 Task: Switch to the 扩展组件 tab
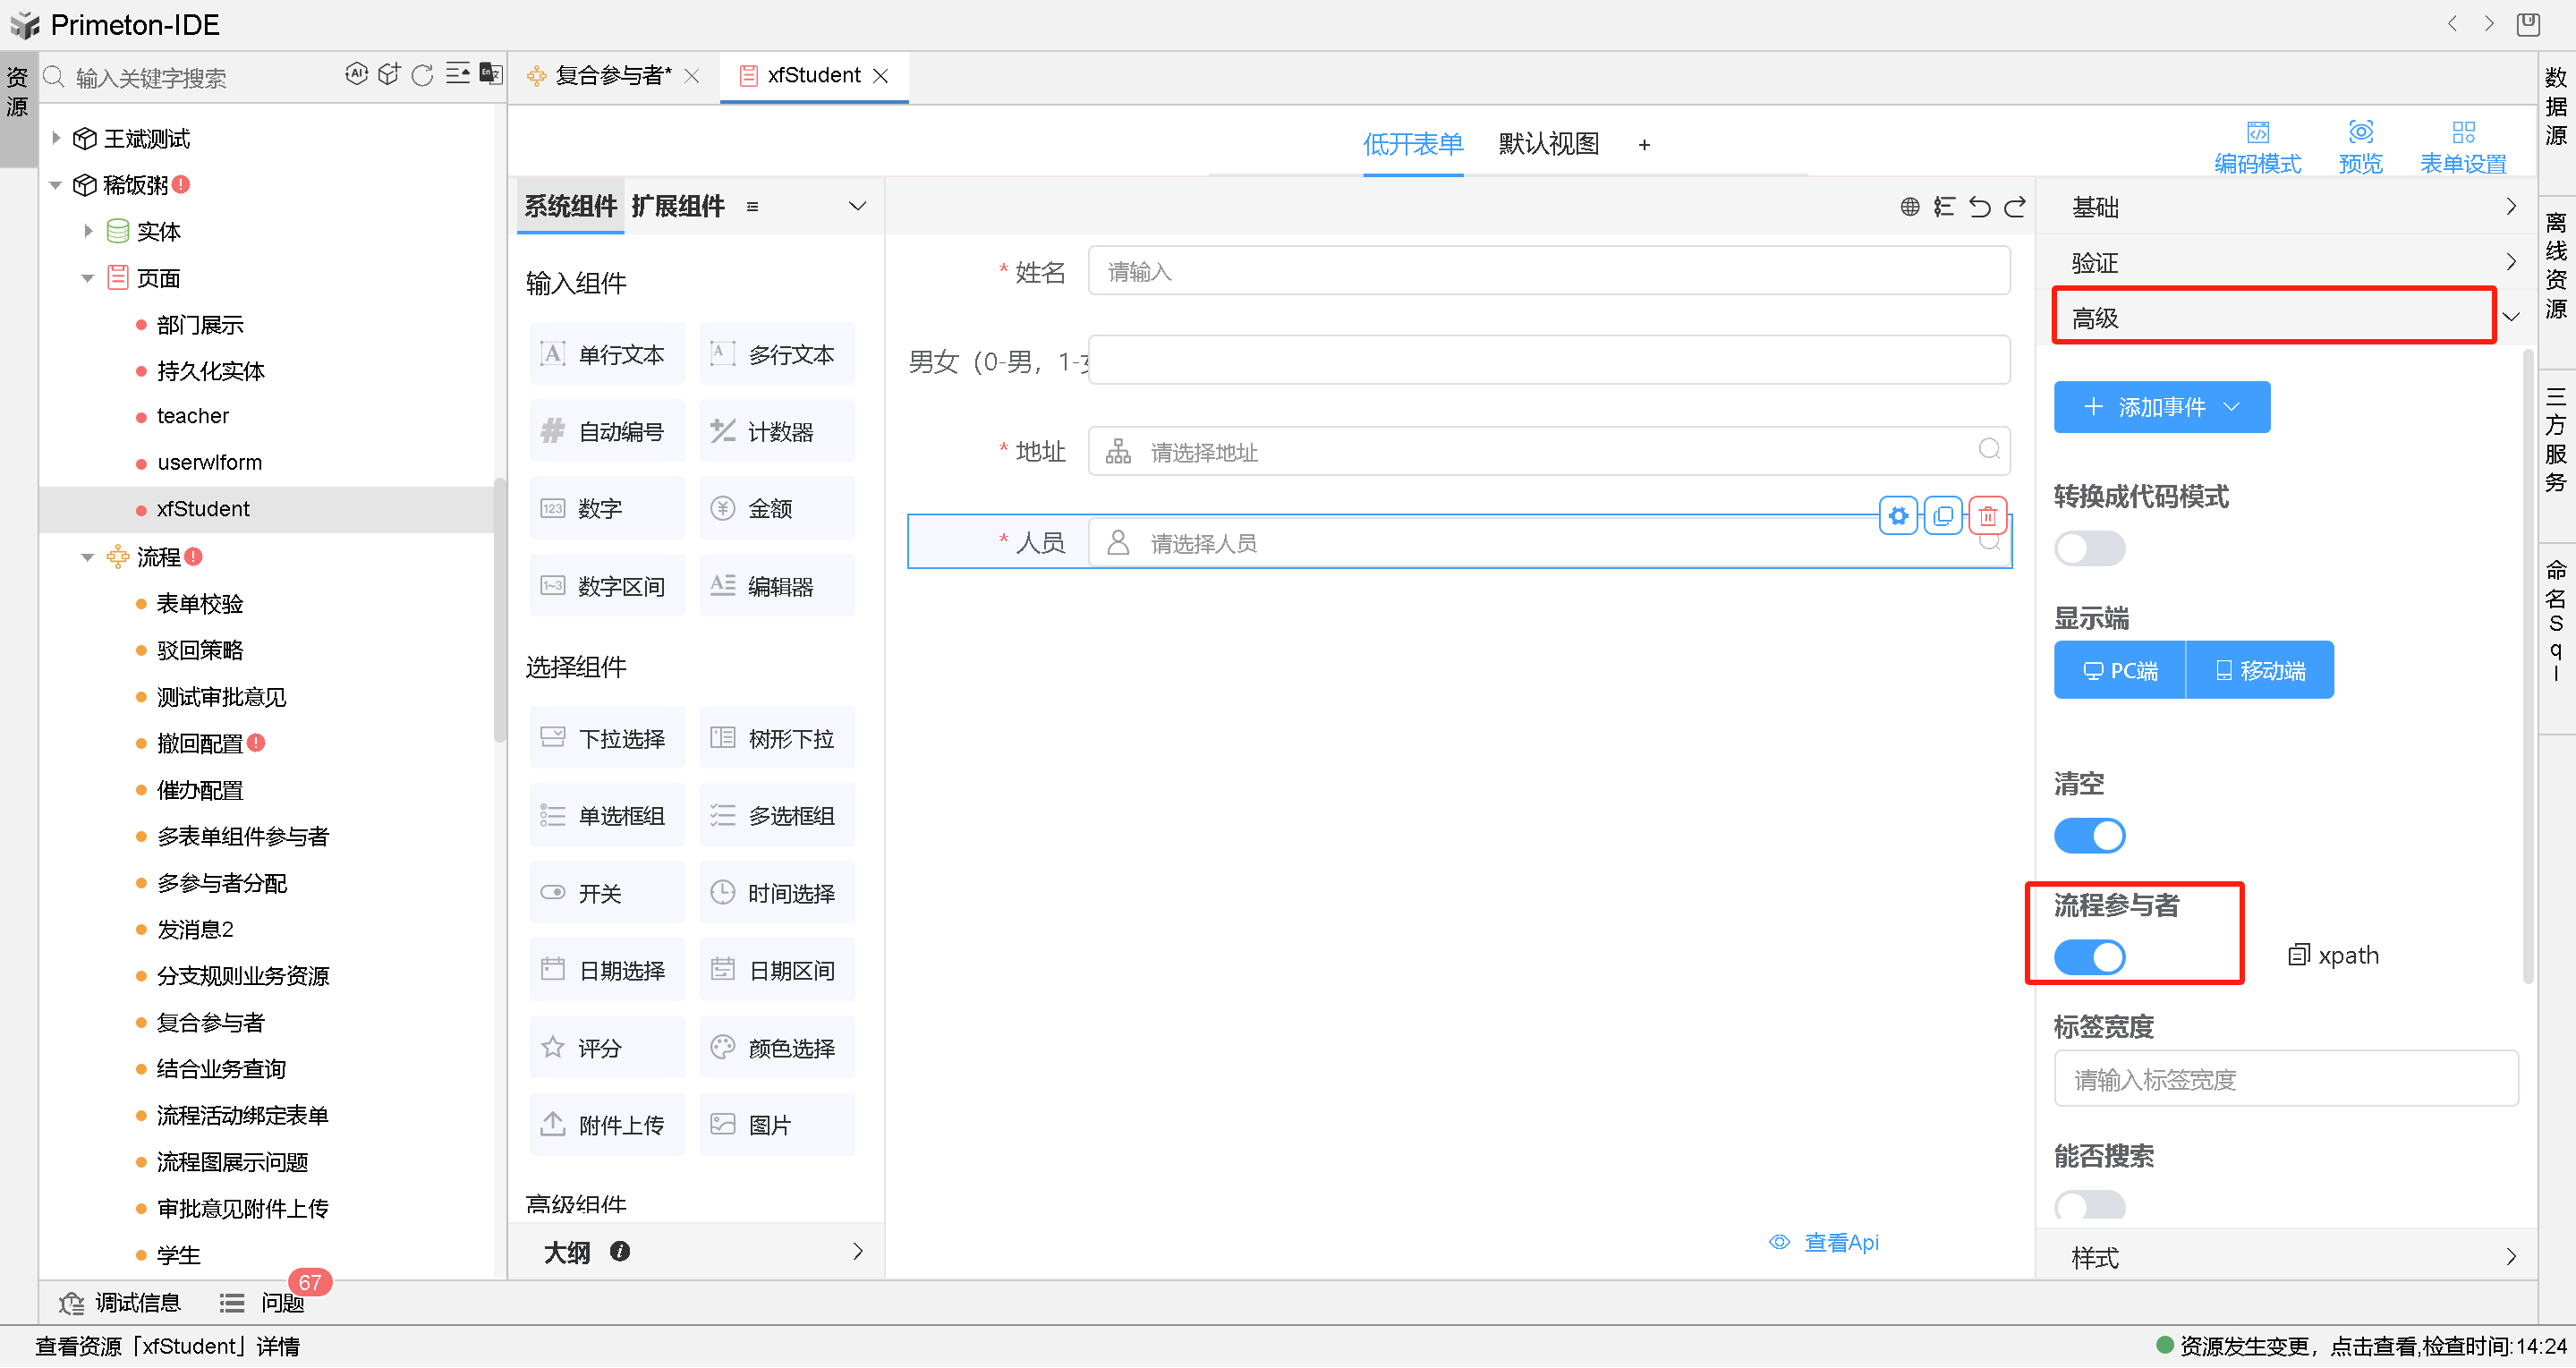pyautogui.click(x=677, y=206)
